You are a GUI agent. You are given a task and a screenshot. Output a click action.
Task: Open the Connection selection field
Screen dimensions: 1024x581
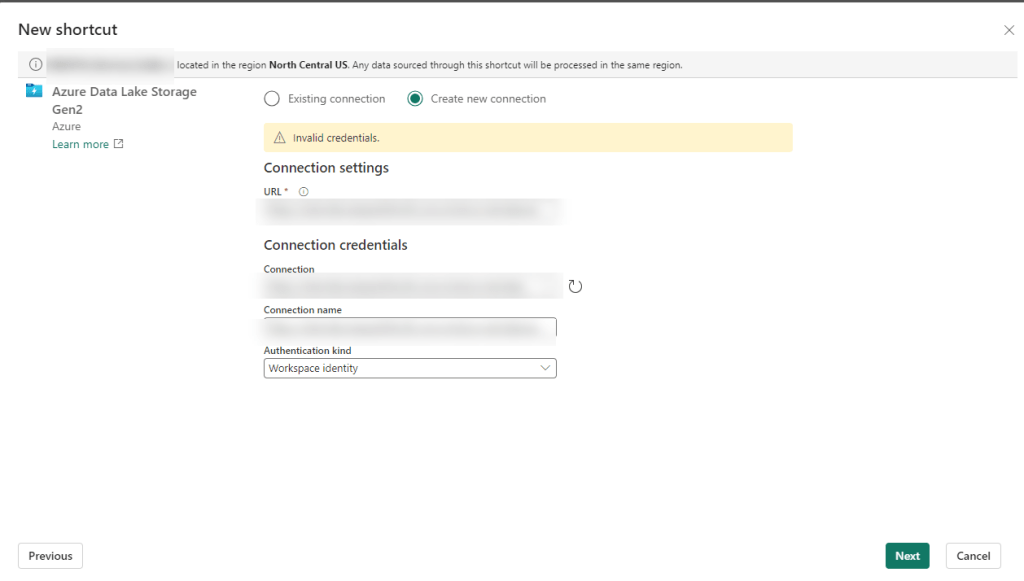[410, 286]
